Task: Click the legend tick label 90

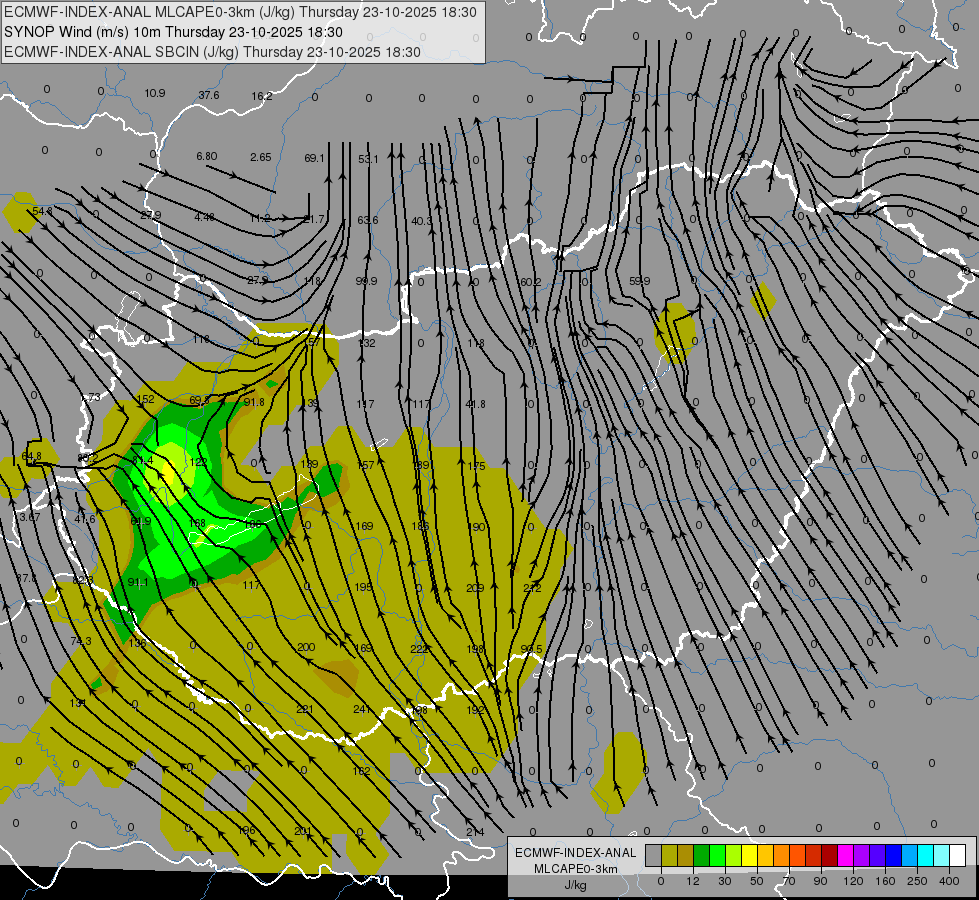Action: pyautogui.click(x=820, y=881)
